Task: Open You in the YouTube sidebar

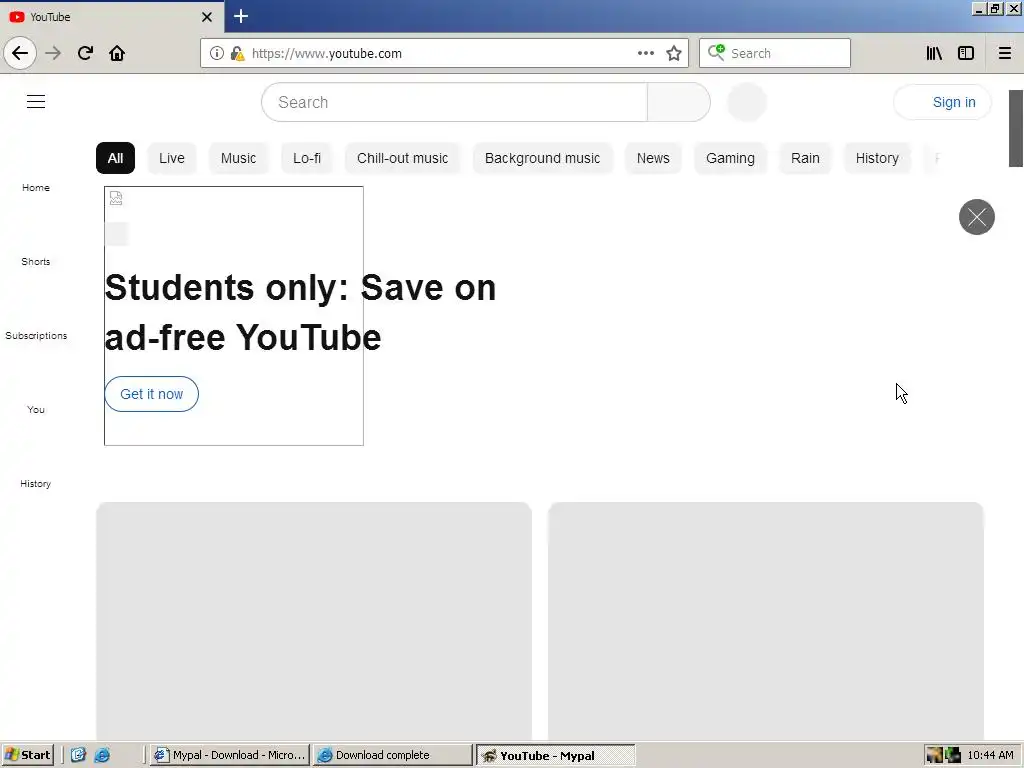Action: pos(36,409)
